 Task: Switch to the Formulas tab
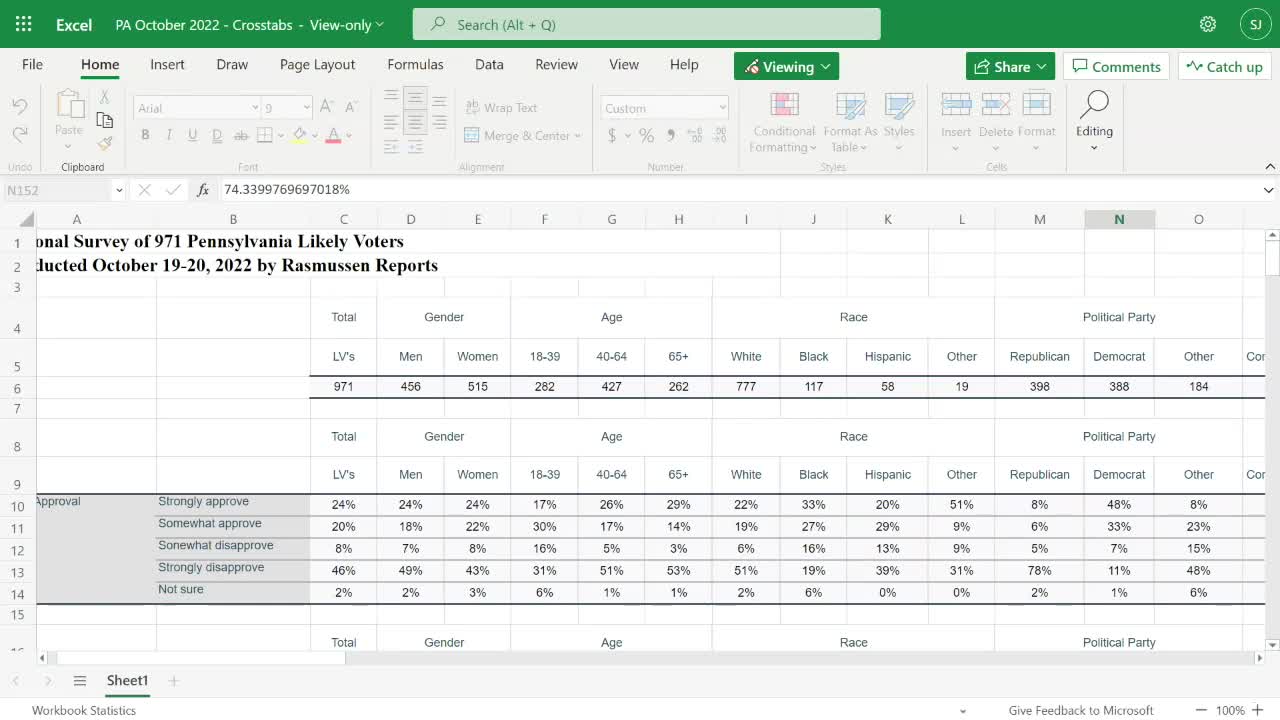(415, 64)
